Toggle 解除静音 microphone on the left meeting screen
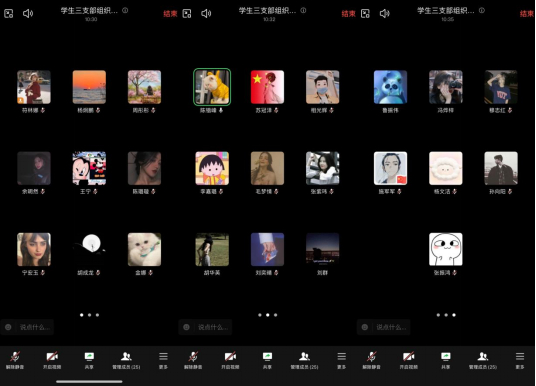 click(15, 360)
